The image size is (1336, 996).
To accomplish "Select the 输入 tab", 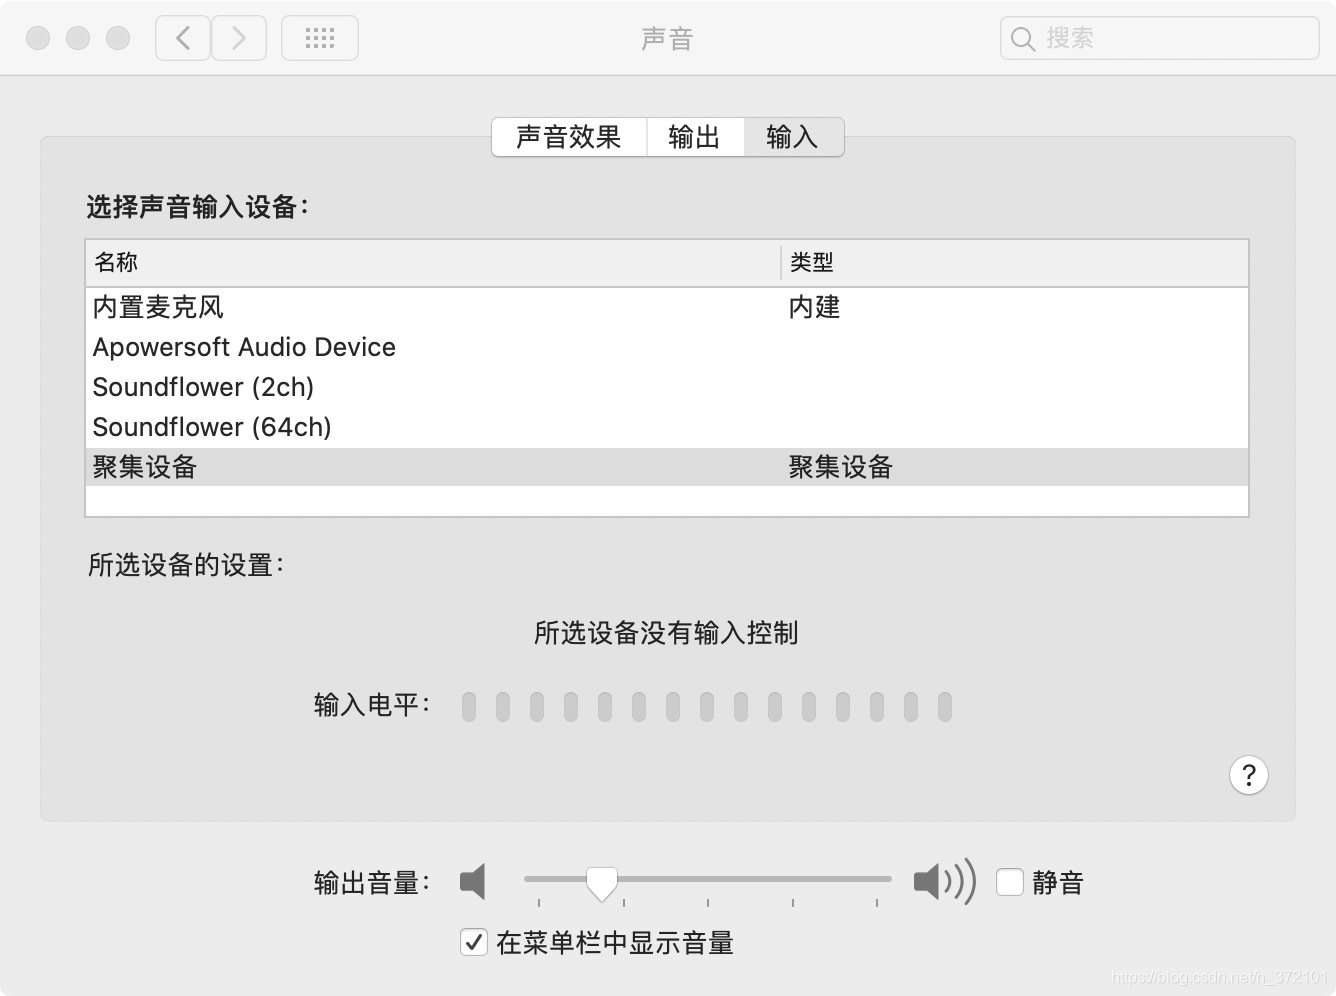I will pos(793,137).
